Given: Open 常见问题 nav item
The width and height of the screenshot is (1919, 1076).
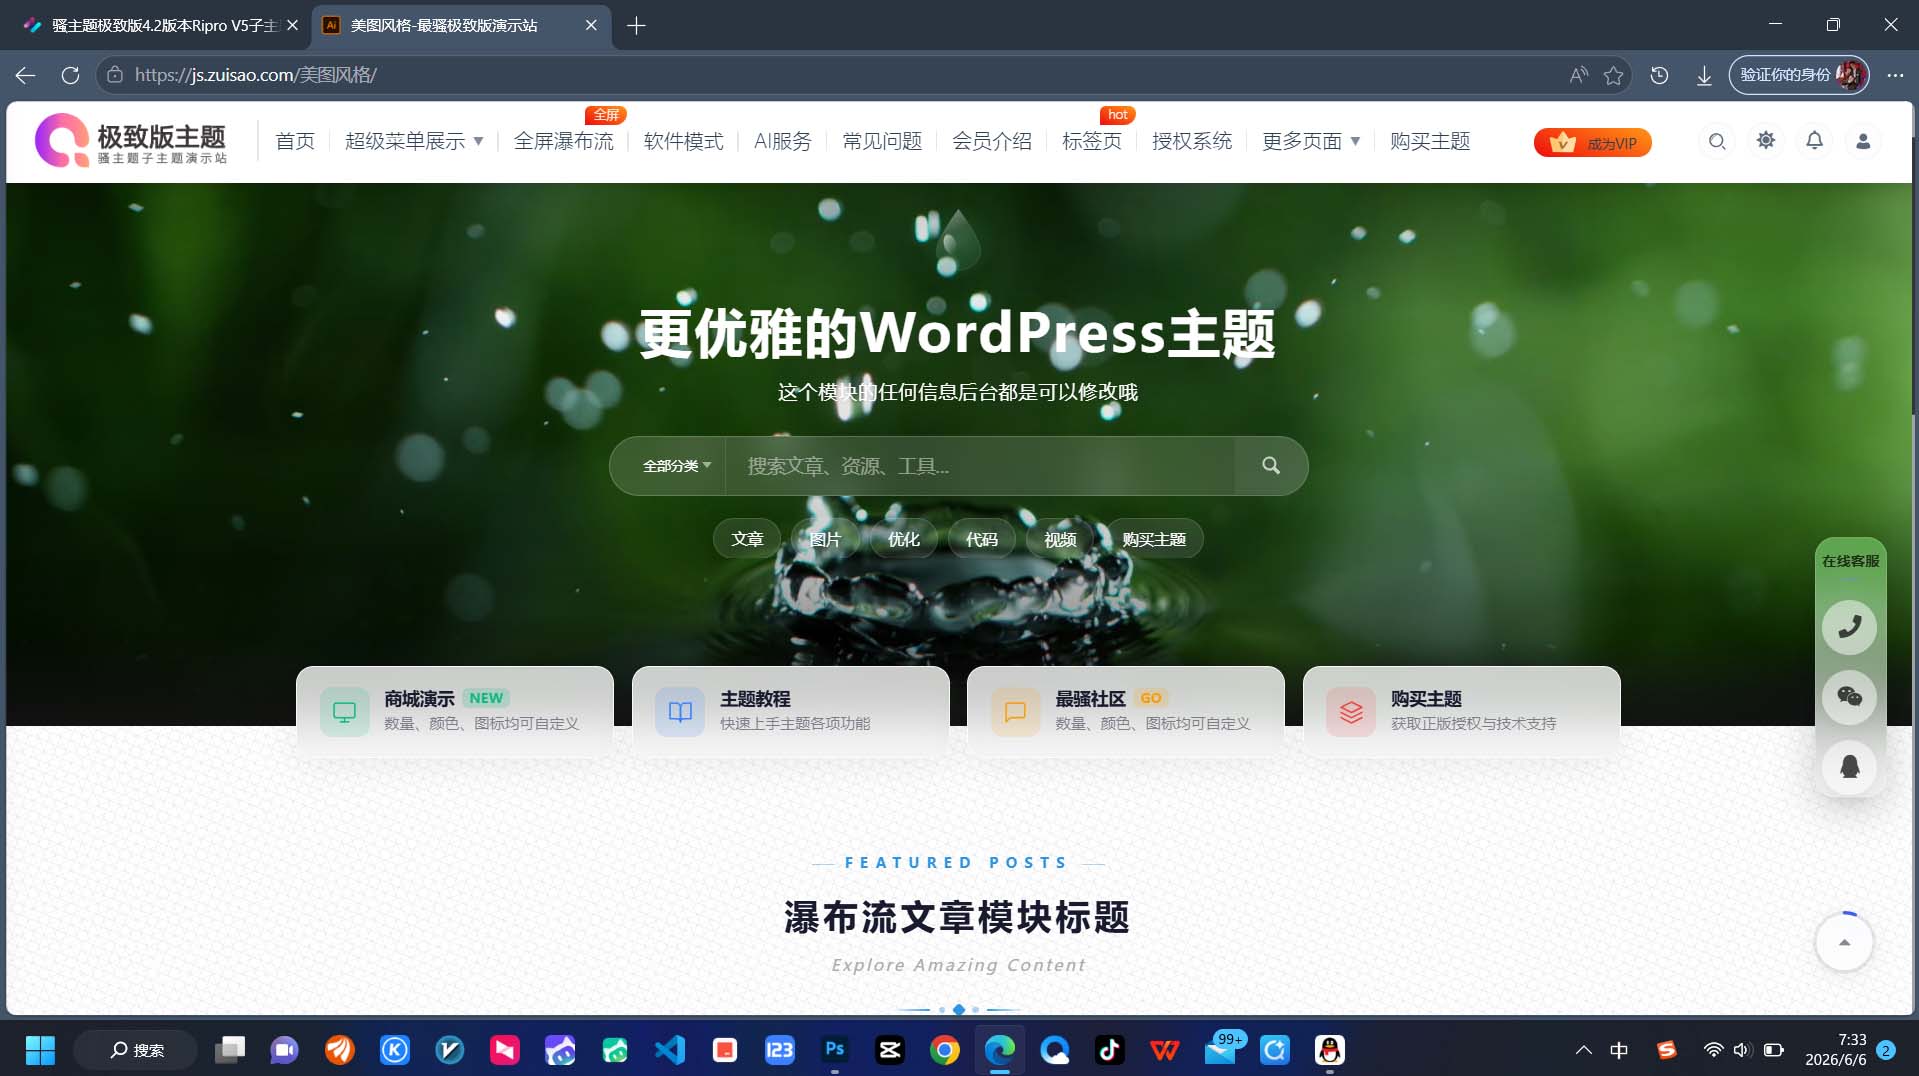Looking at the screenshot, I should 882,141.
